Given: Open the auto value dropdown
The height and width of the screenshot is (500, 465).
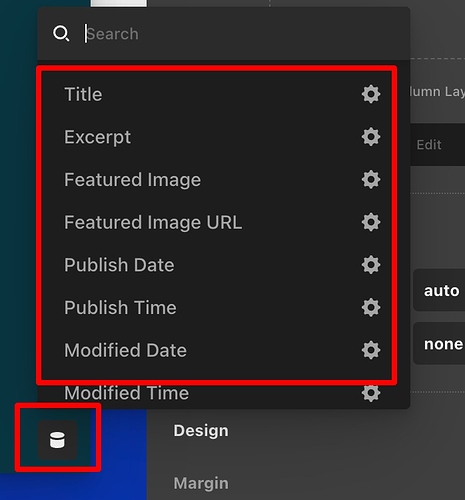Looking at the screenshot, I should [439, 290].
